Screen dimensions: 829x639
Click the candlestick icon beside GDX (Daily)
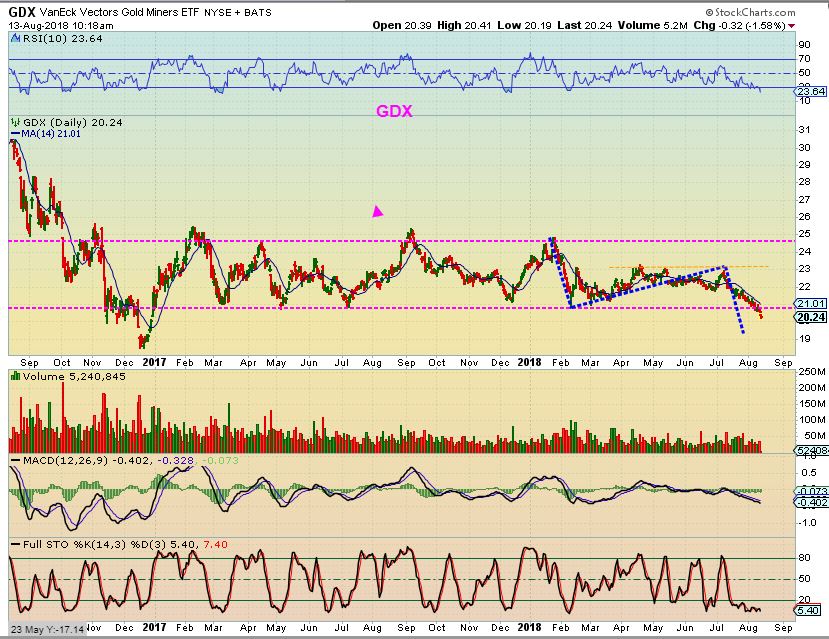point(16,122)
